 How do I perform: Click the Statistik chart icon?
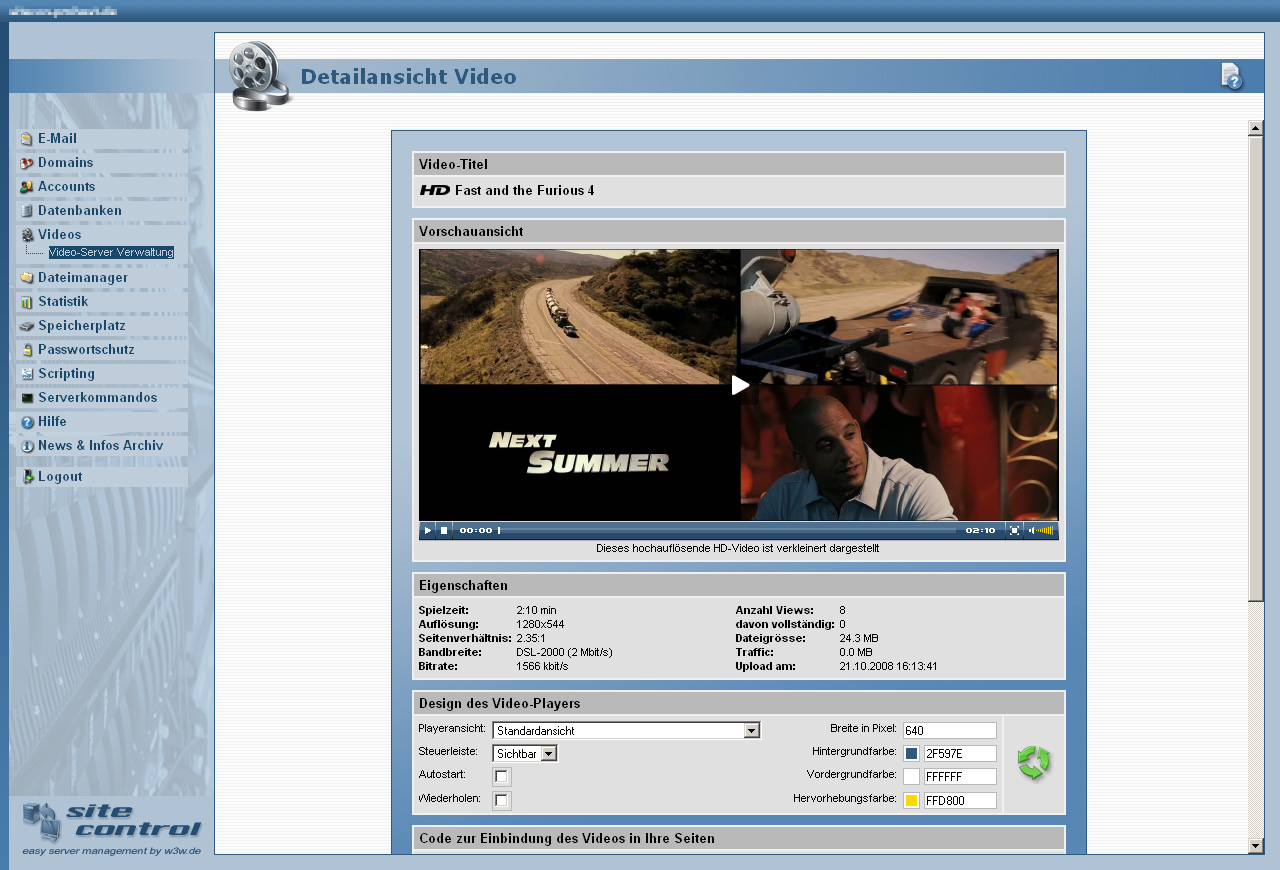pos(27,302)
